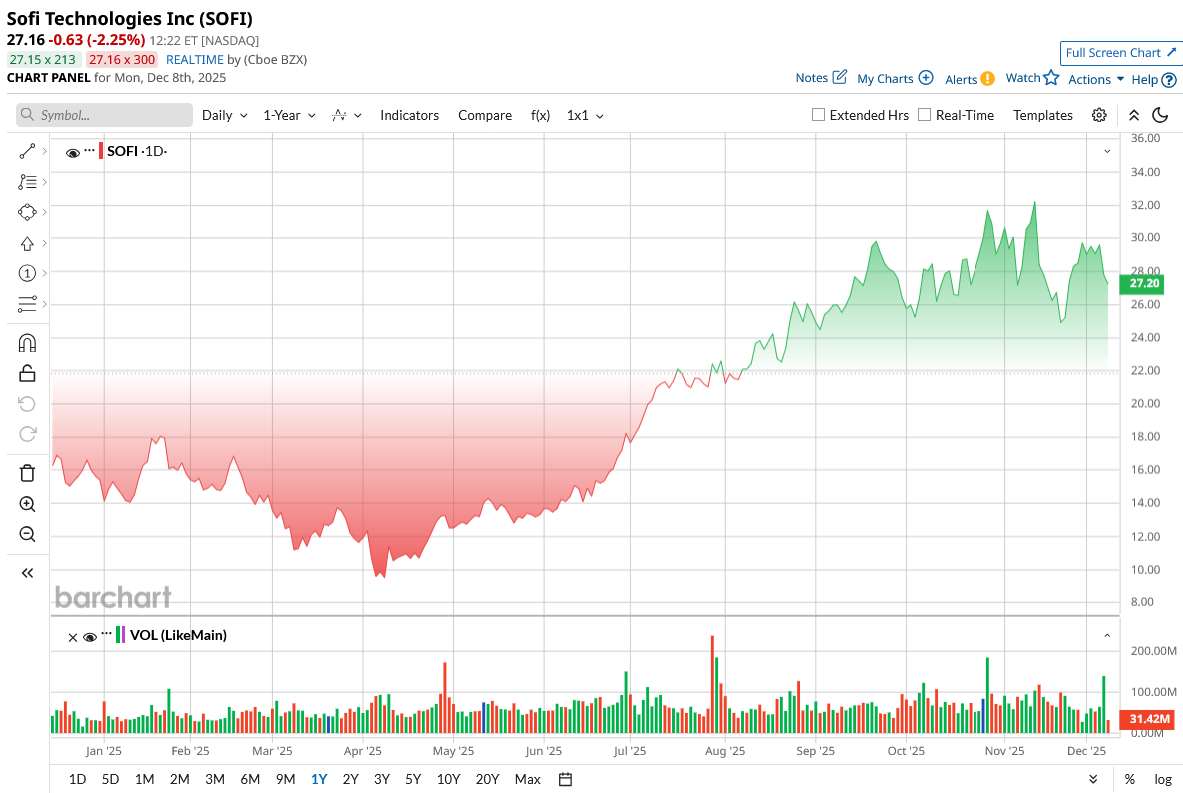Image resolution: width=1183 pixels, height=793 pixels.
Task: Open the chart type dropdown
Action: tap(347, 115)
